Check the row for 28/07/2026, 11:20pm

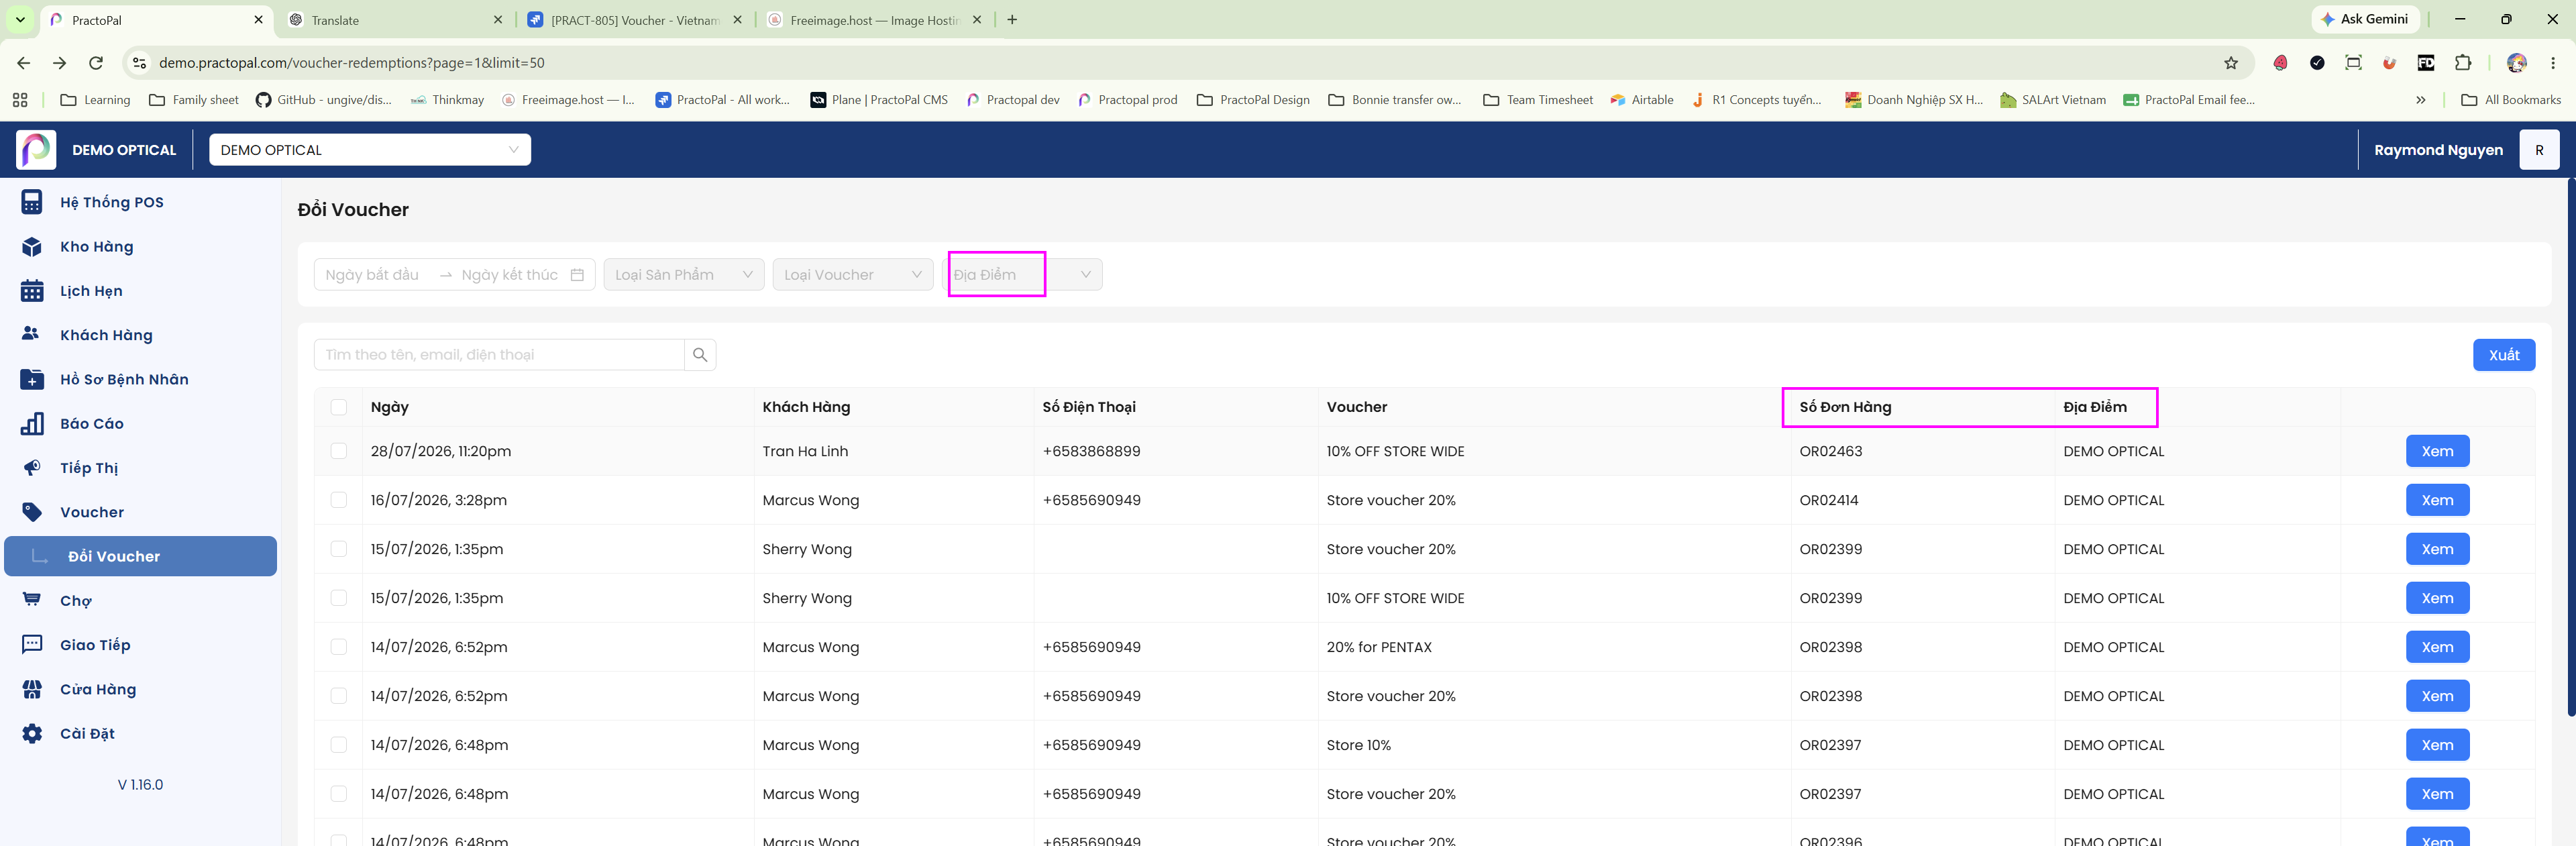tap(339, 451)
